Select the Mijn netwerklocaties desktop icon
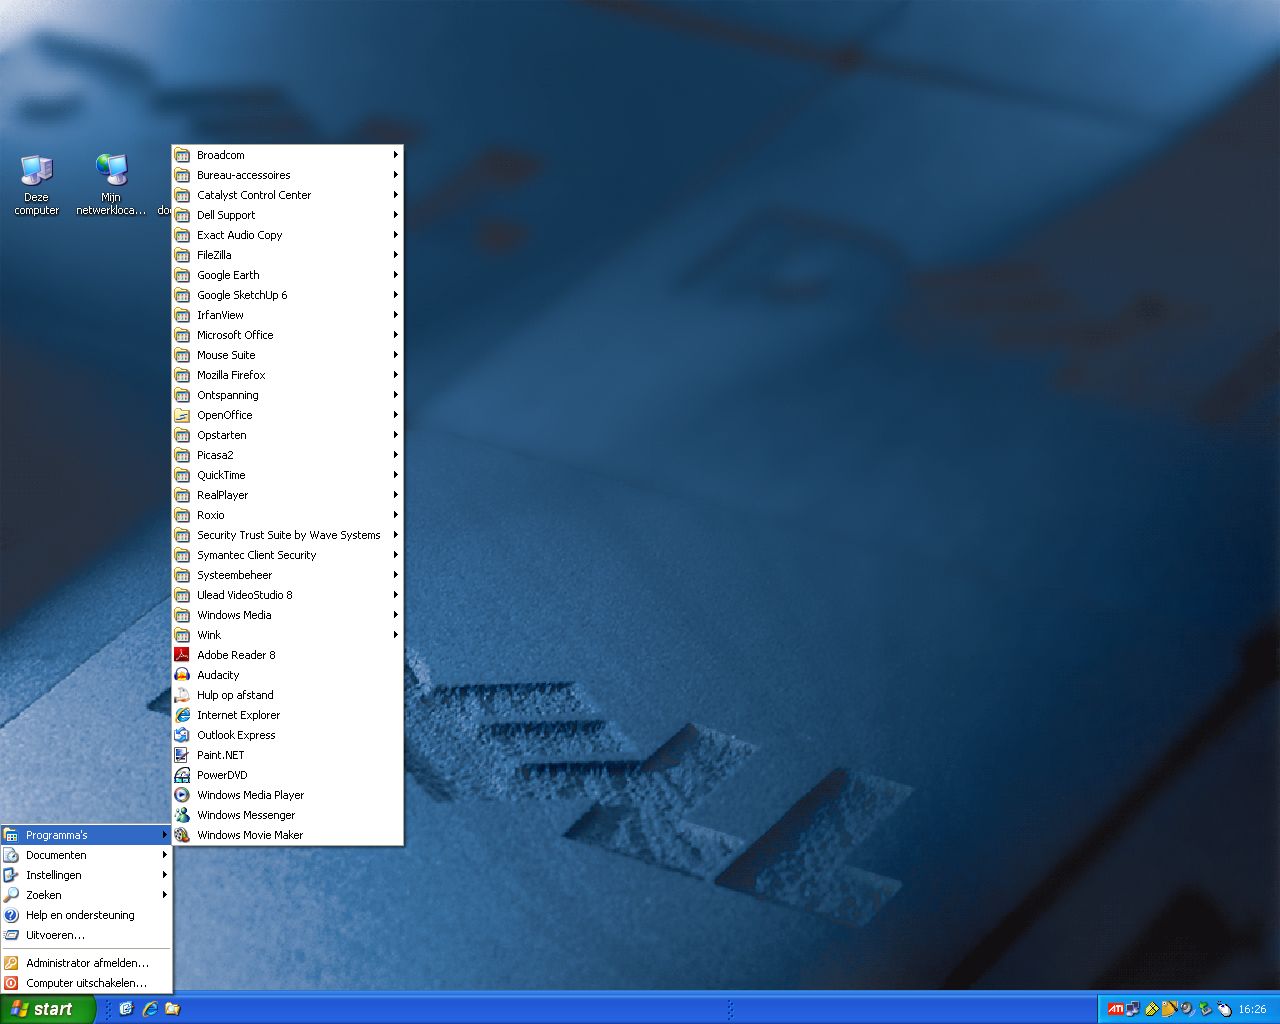Image resolution: width=1280 pixels, height=1024 pixels. tap(111, 185)
